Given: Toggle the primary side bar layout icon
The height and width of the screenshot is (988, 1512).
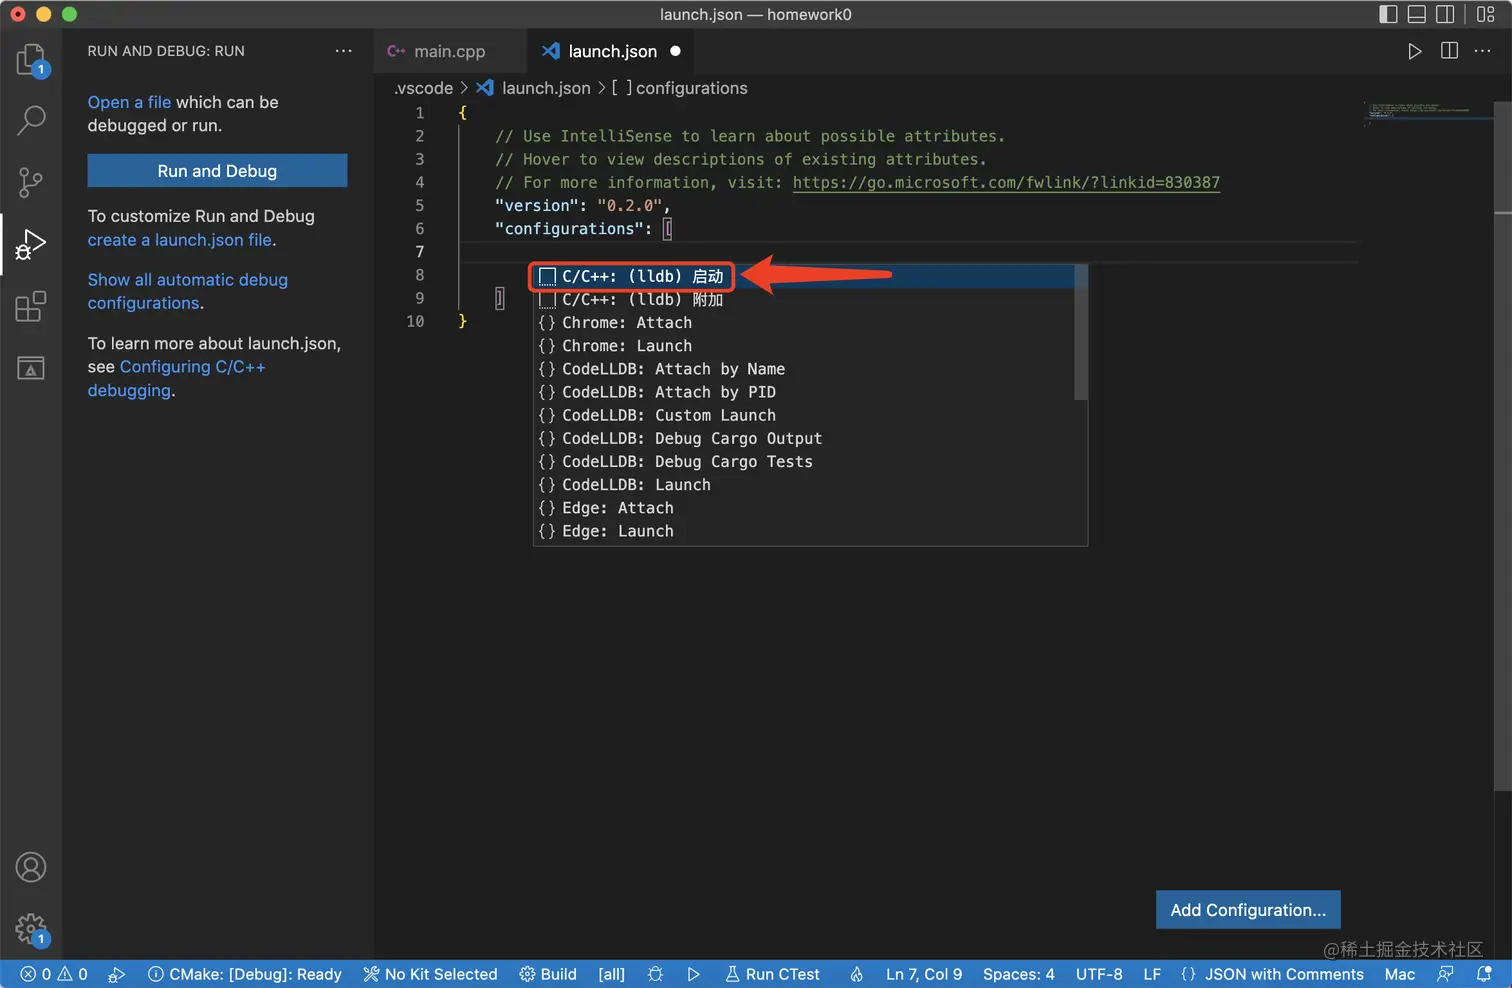Looking at the screenshot, I should pyautogui.click(x=1388, y=14).
